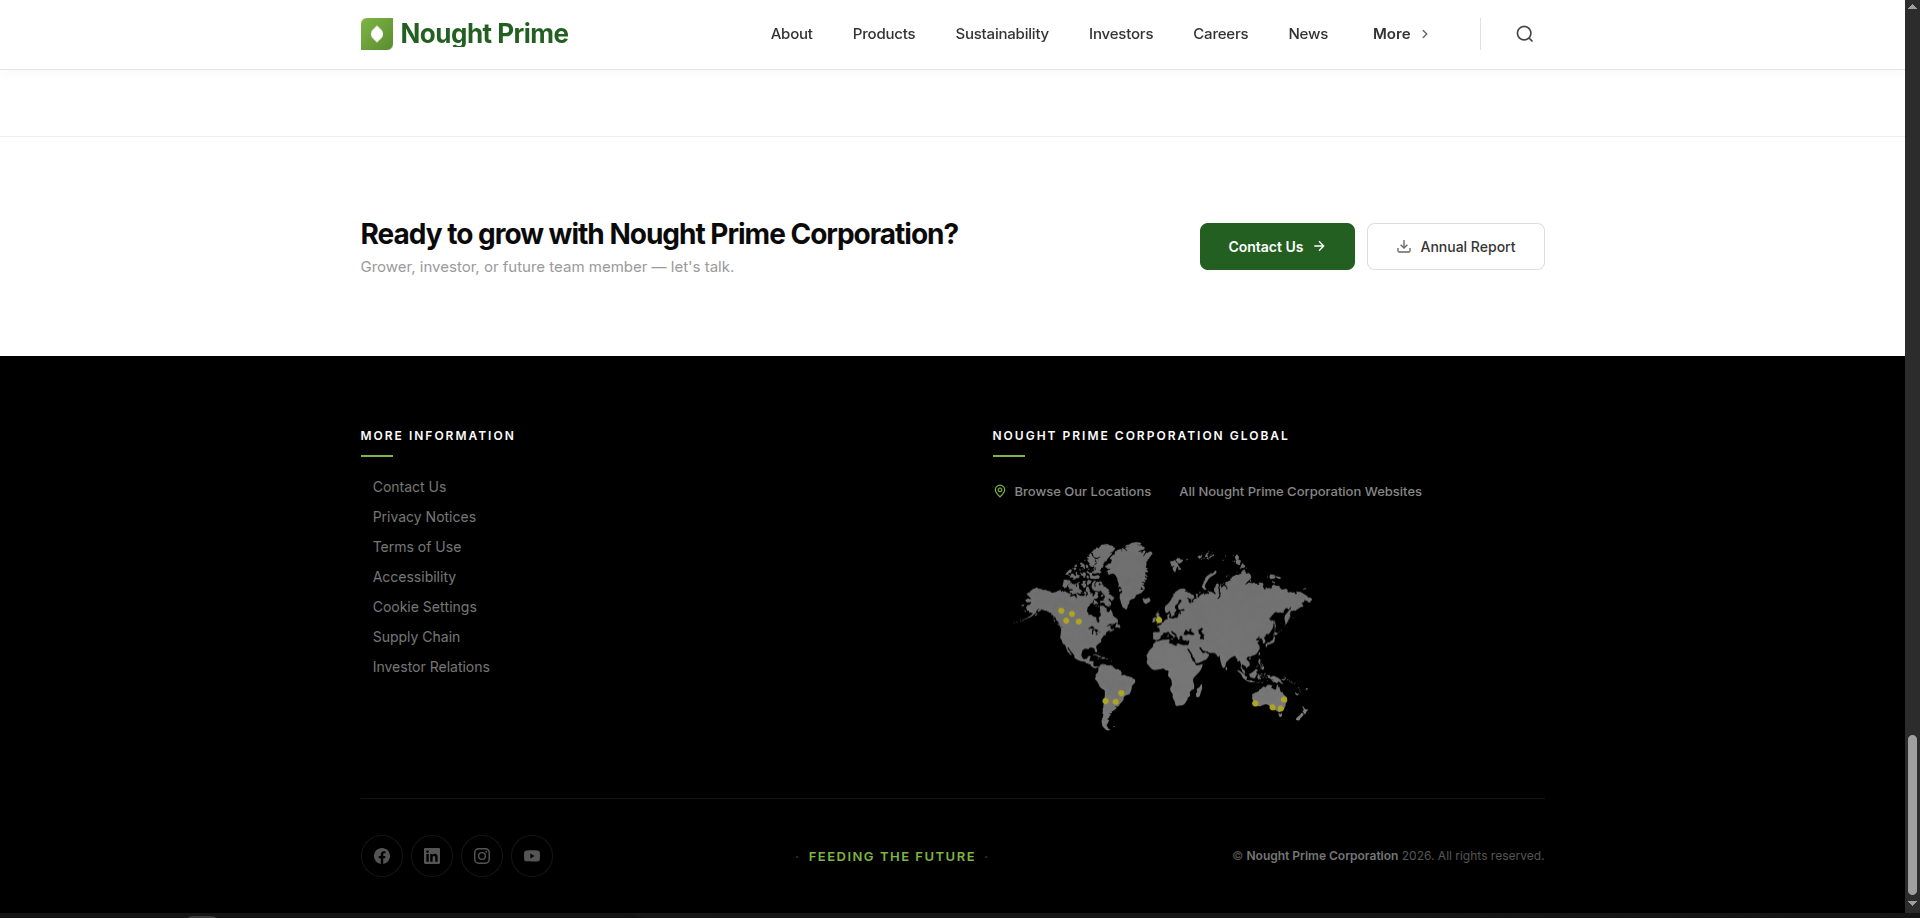Open the Sustainability menu item
Screen dimensions: 1920x918
tap(1001, 34)
